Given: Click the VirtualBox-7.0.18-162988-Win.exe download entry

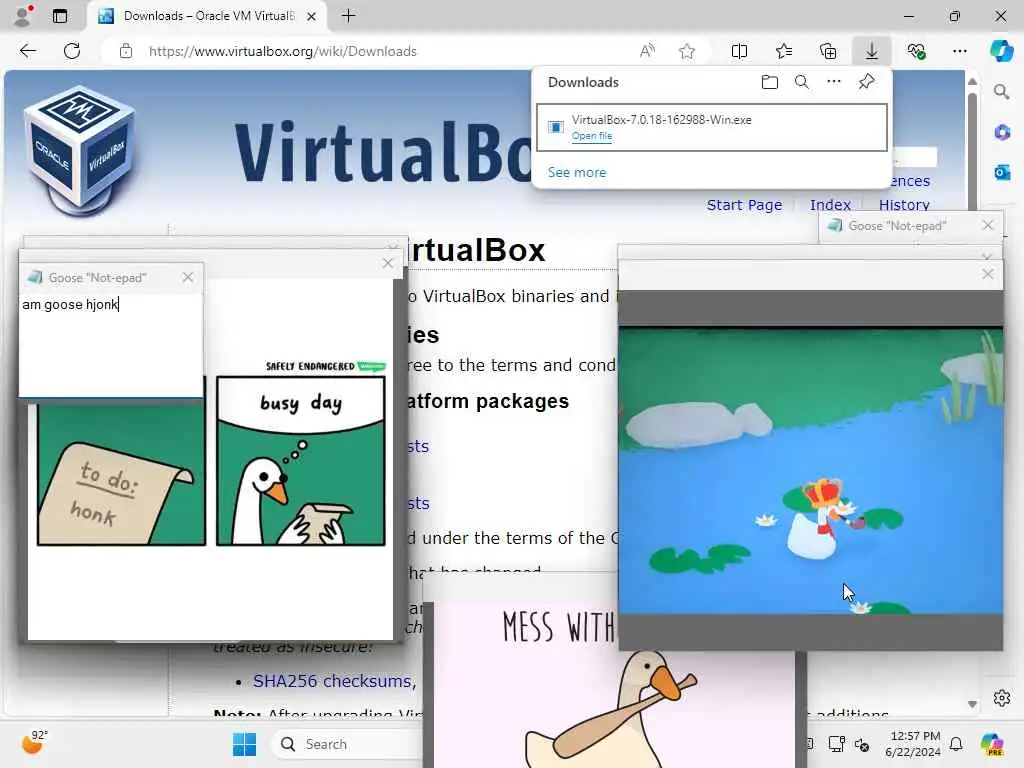Looking at the screenshot, I should (x=711, y=127).
